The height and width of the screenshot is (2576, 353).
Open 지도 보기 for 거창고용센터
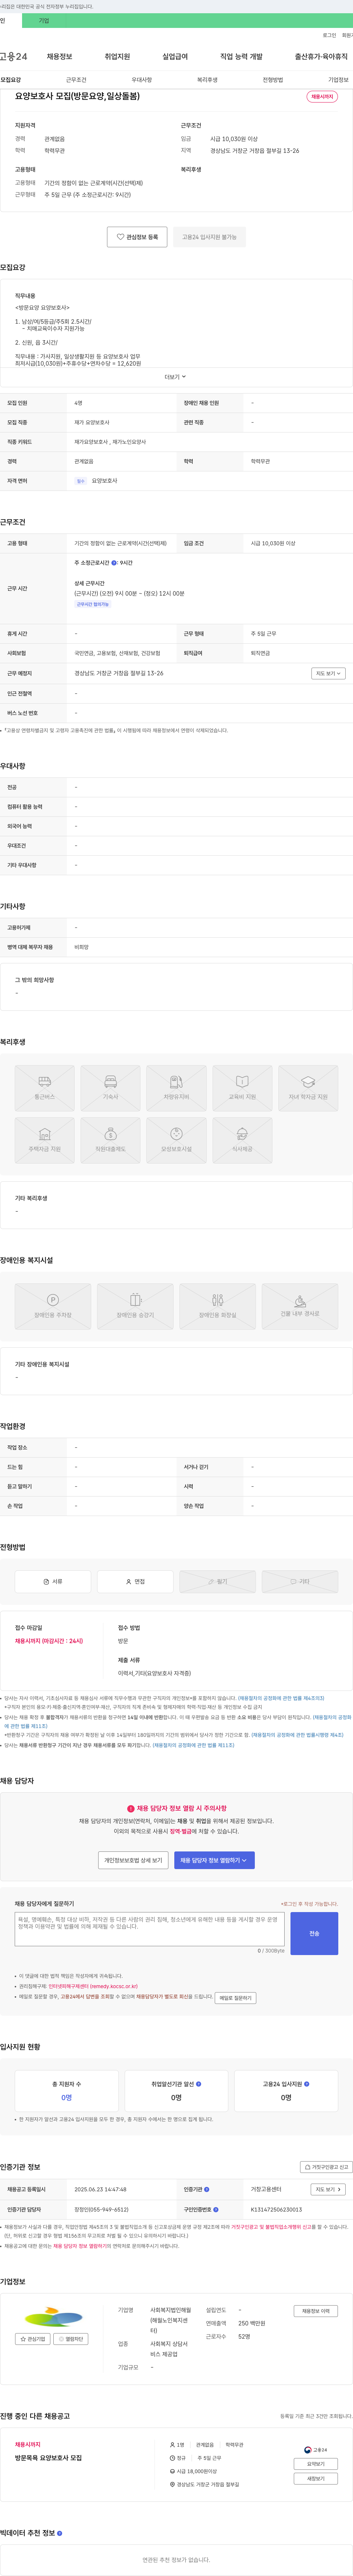pyautogui.click(x=328, y=2189)
